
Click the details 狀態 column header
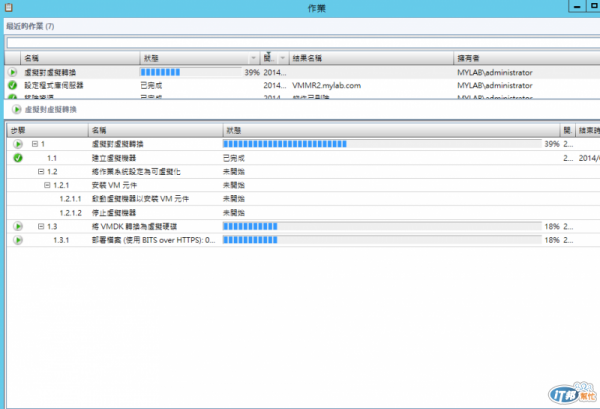click(391, 130)
